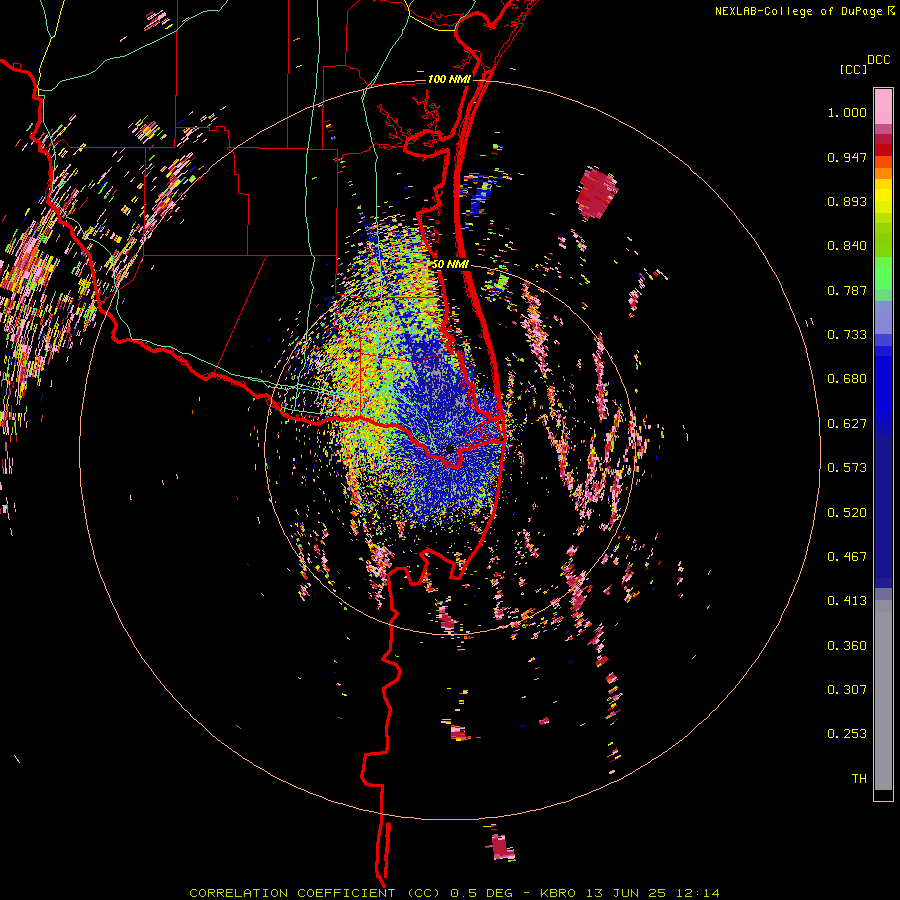Select the 0.787 color scale value
Image resolution: width=900 pixels, height=900 pixels.
point(847,290)
